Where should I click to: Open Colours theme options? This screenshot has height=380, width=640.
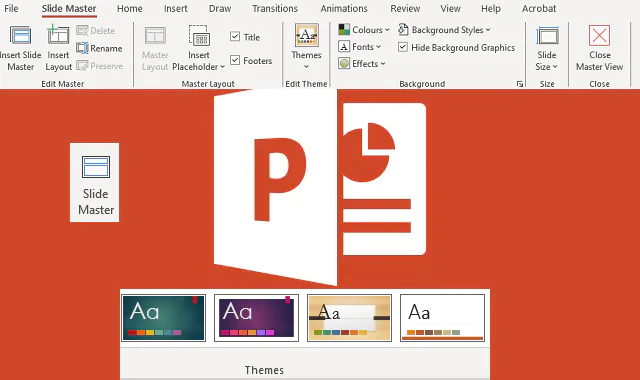(364, 30)
